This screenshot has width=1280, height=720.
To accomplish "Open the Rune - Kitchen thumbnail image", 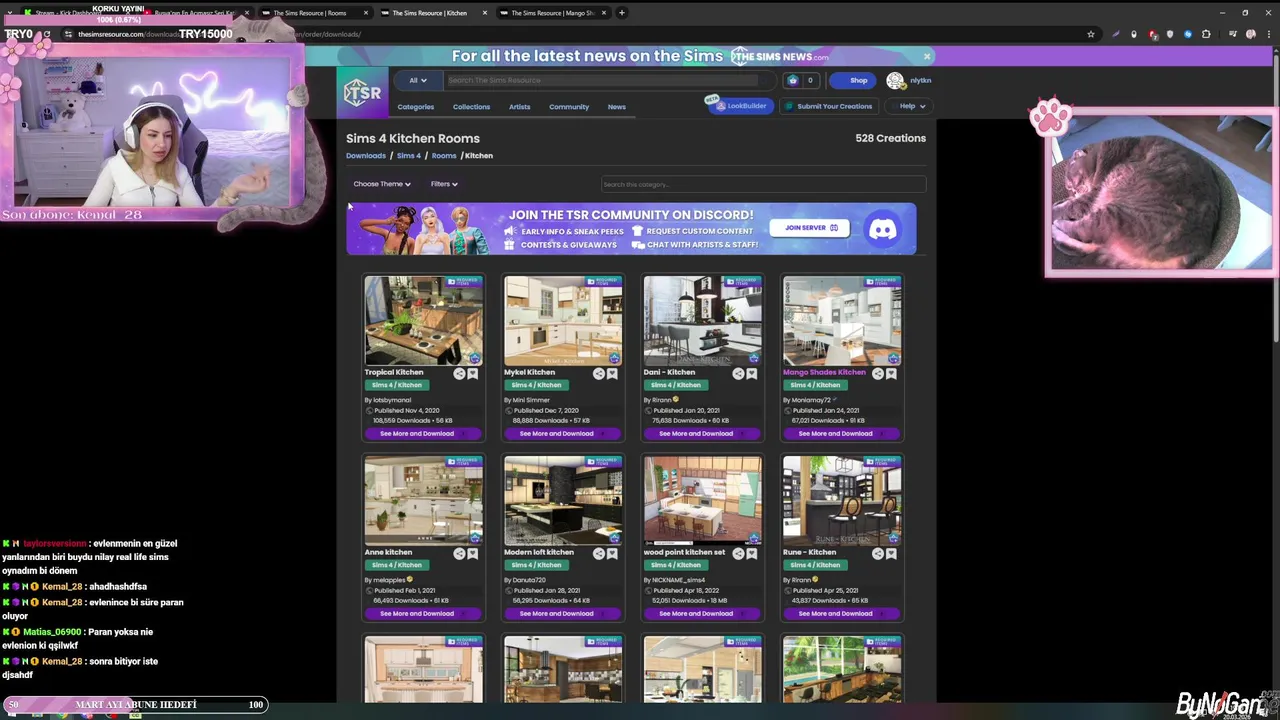I will (x=842, y=501).
